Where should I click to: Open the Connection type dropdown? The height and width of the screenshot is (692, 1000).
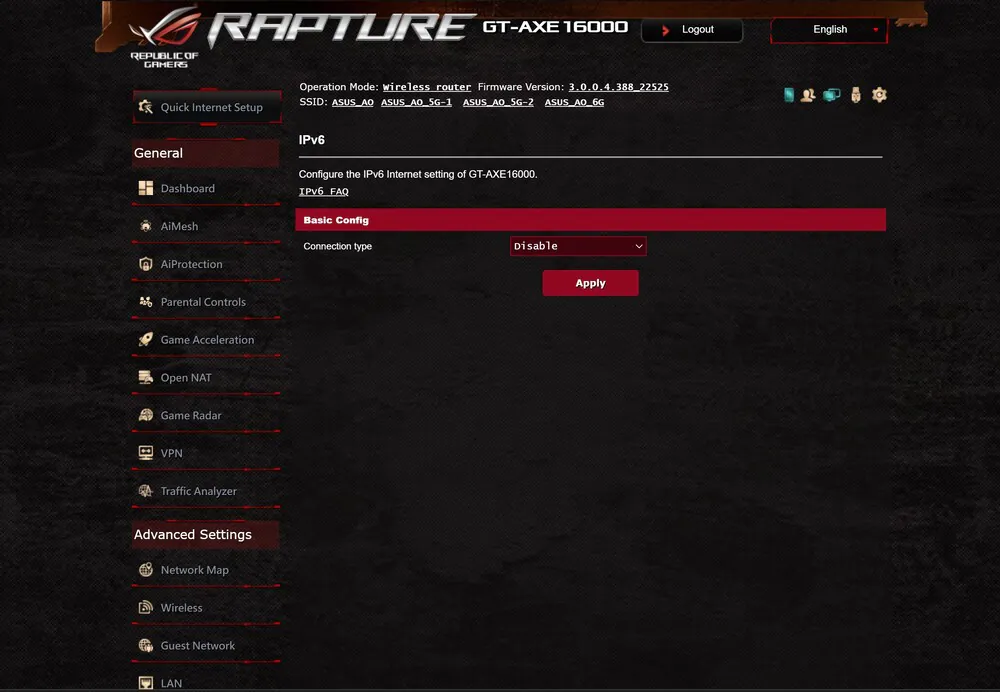click(x=578, y=246)
